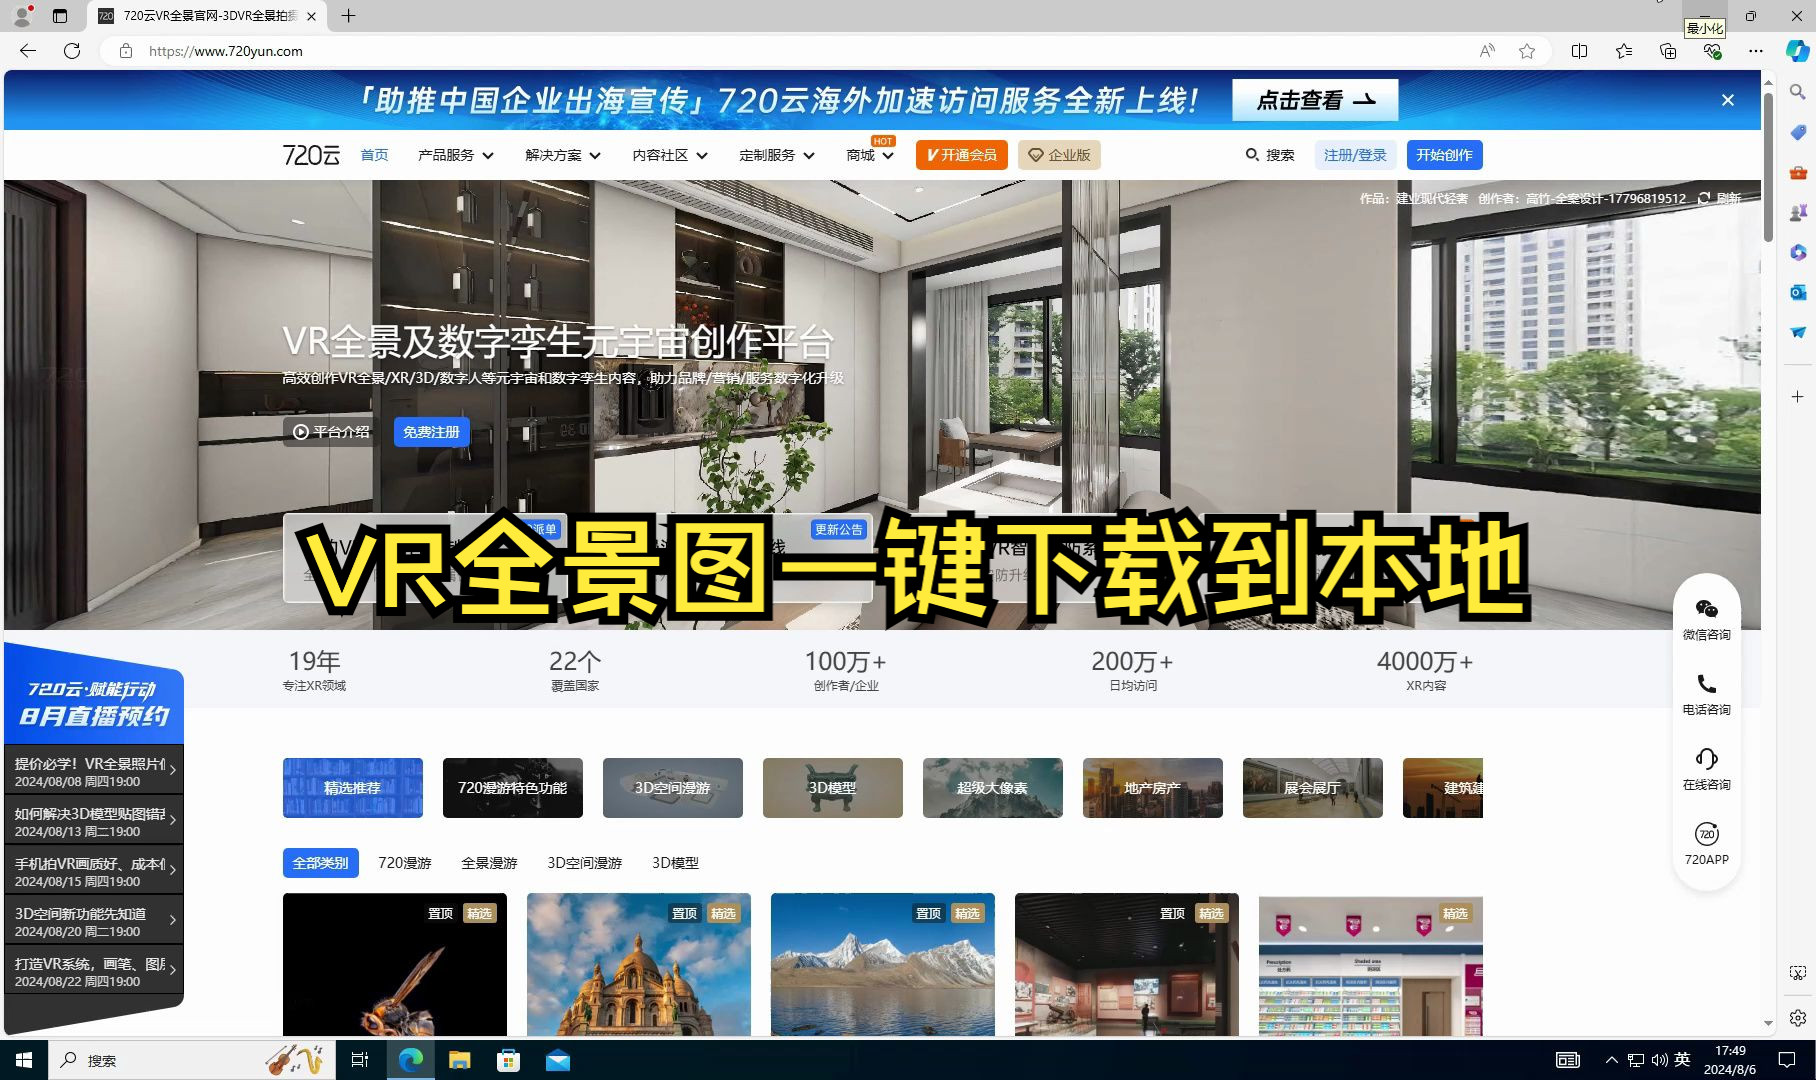Viewport: 1816px width, 1080px height.
Task: Expand 定制服务 dropdown menu
Action: coord(777,155)
